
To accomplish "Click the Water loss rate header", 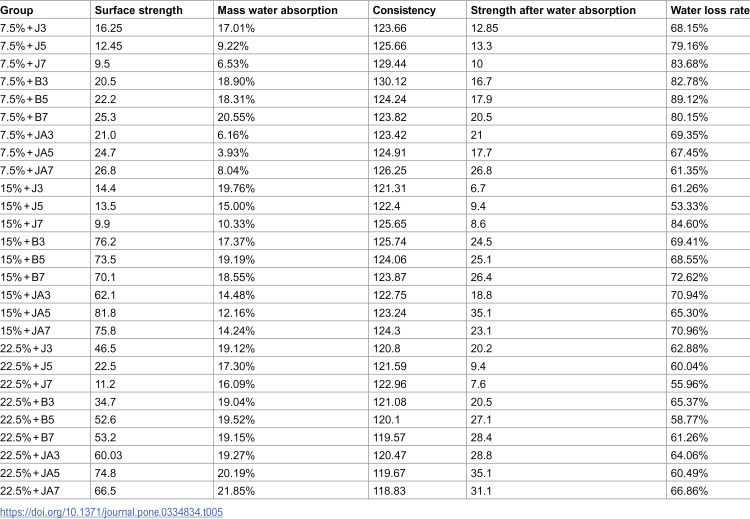I will (710, 10).
